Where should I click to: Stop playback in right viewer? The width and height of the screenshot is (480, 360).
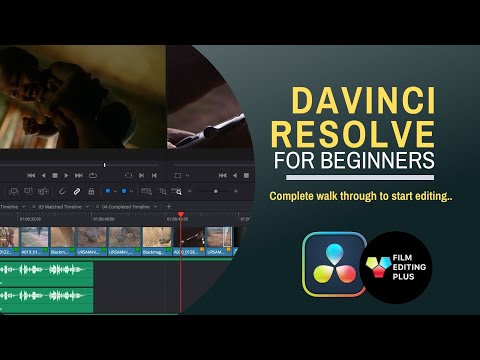[x=246, y=175]
